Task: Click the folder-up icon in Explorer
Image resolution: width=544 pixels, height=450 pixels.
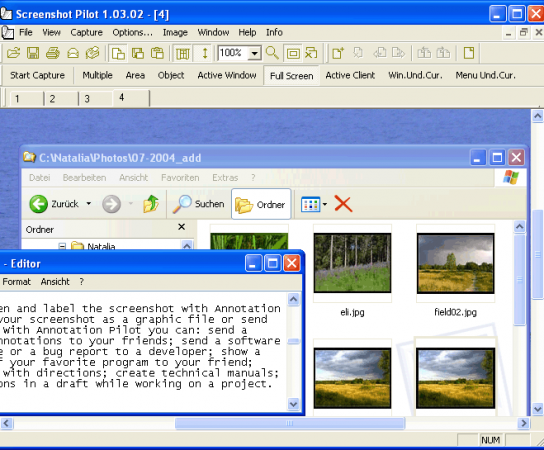Action: click(x=151, y=204)
